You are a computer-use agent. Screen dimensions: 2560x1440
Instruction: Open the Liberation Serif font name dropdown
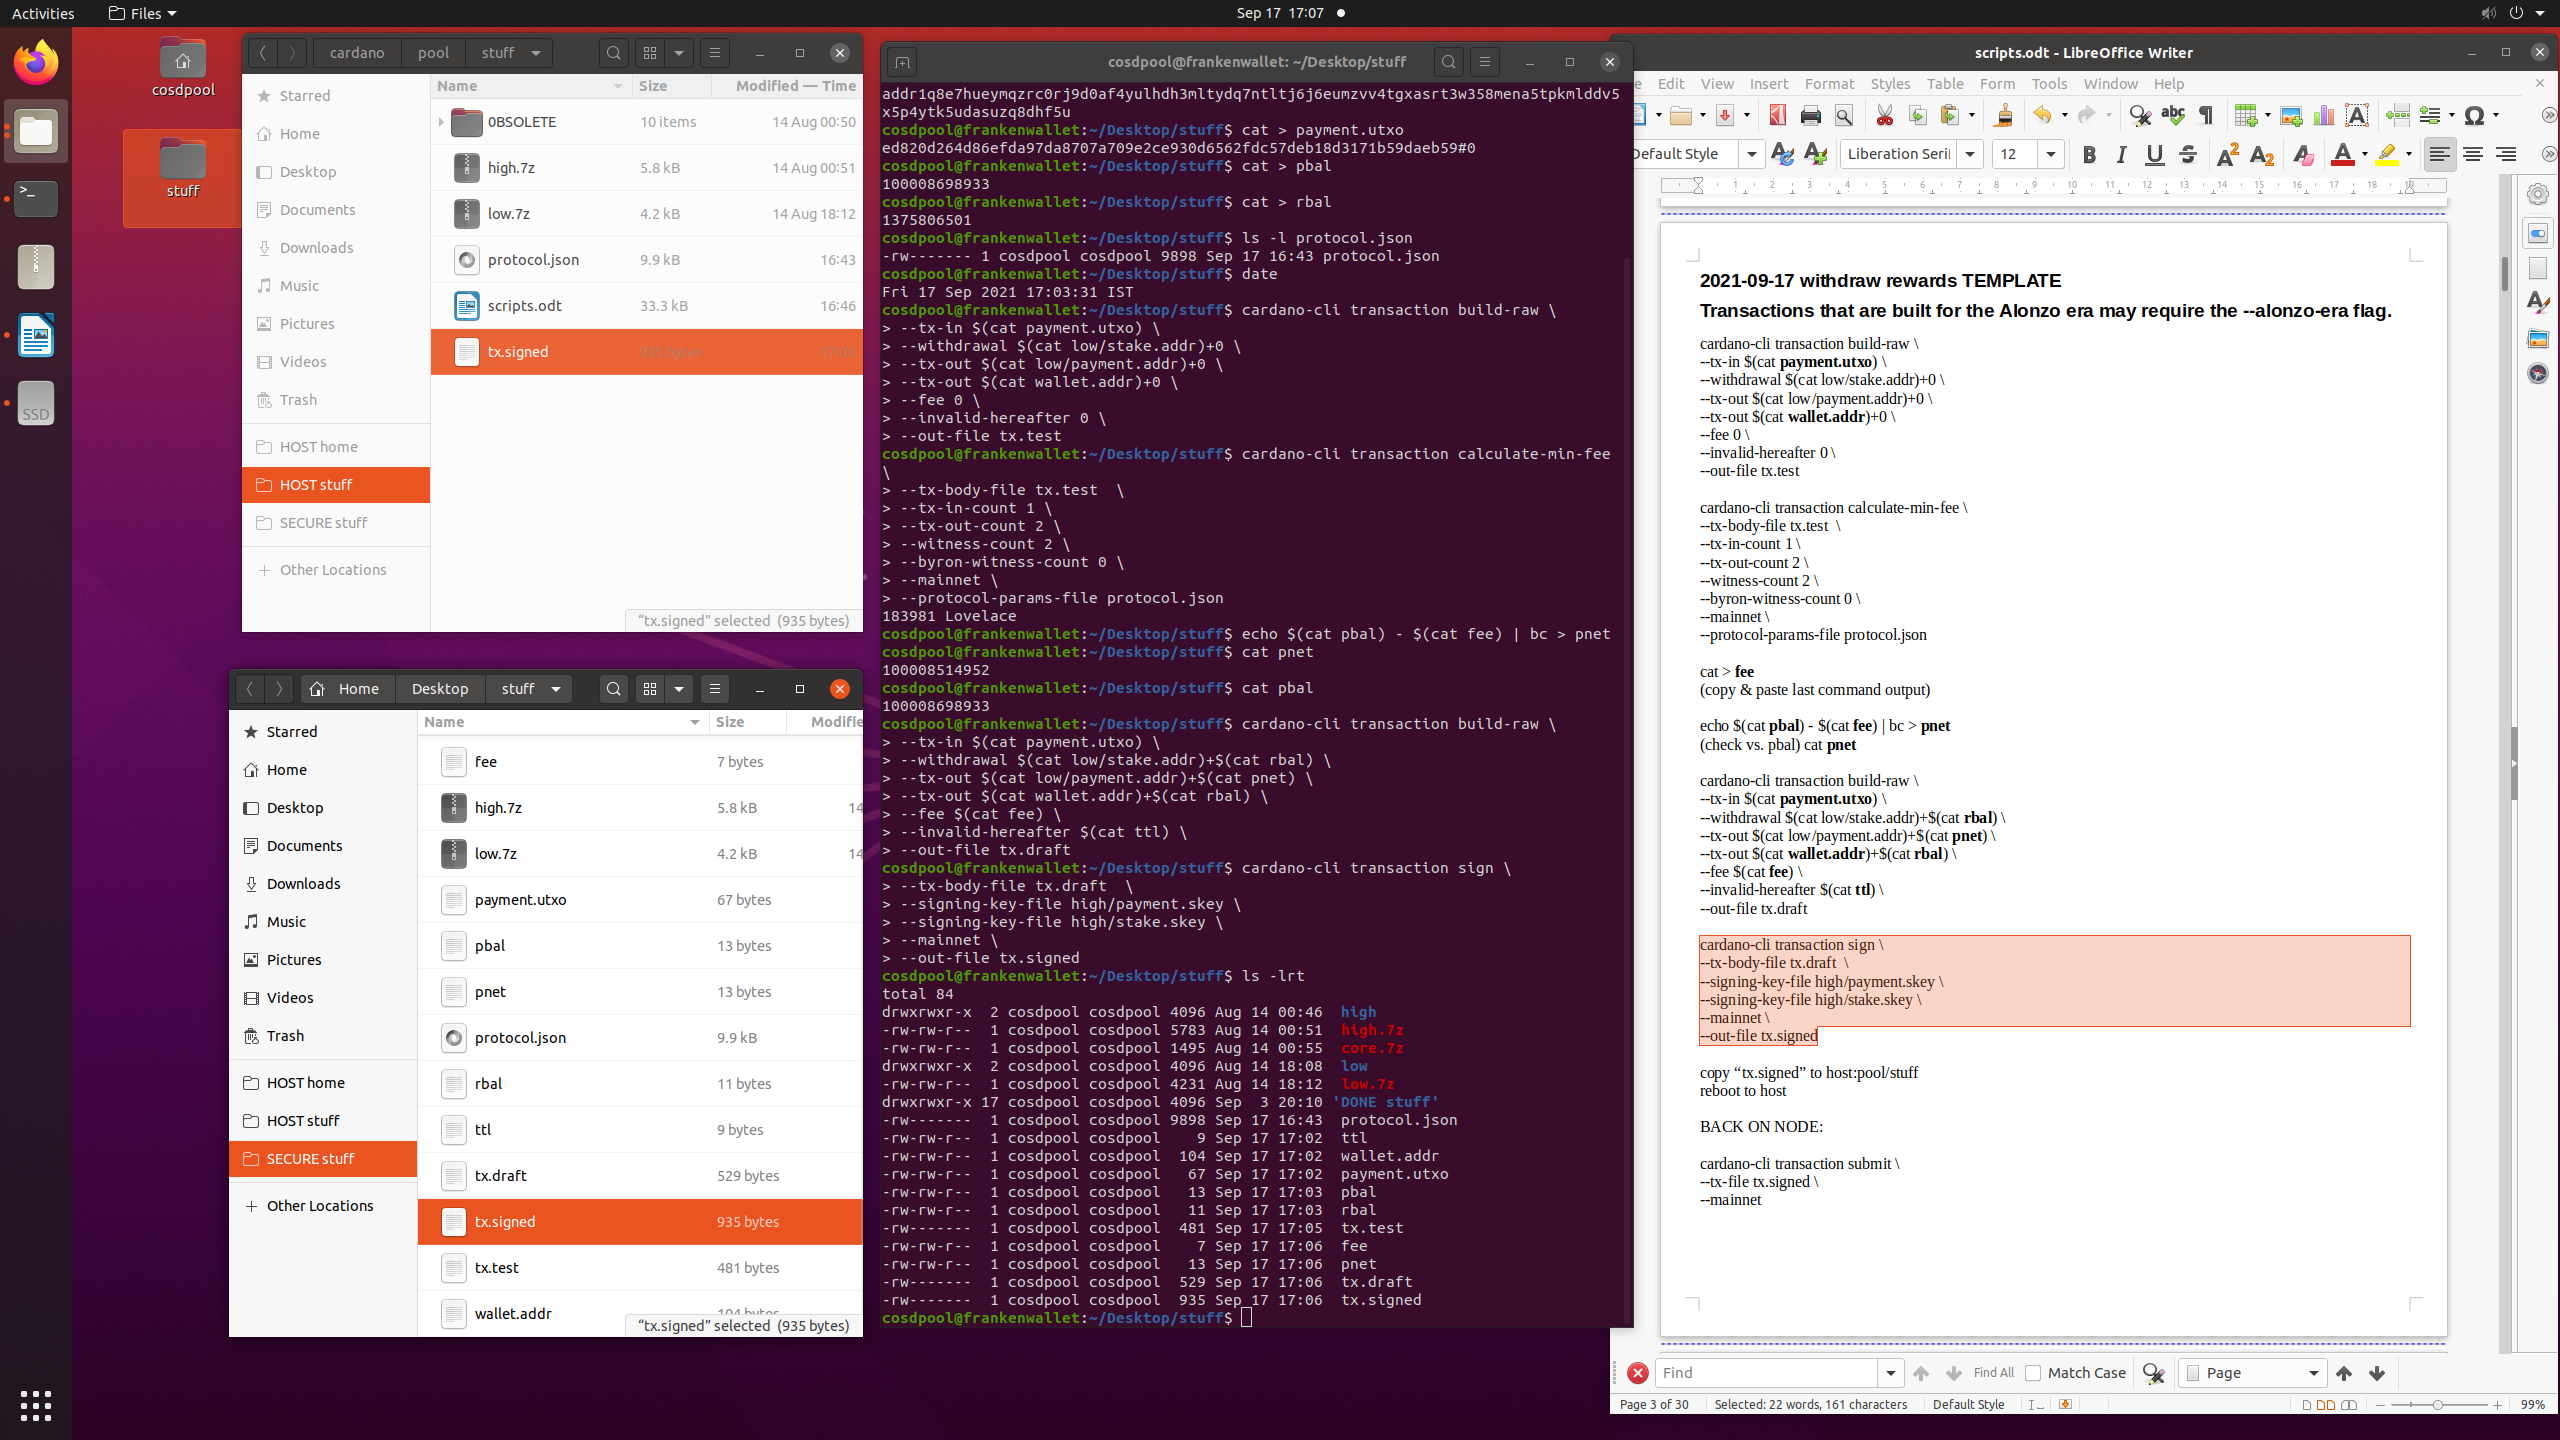tap(1970, 154)
